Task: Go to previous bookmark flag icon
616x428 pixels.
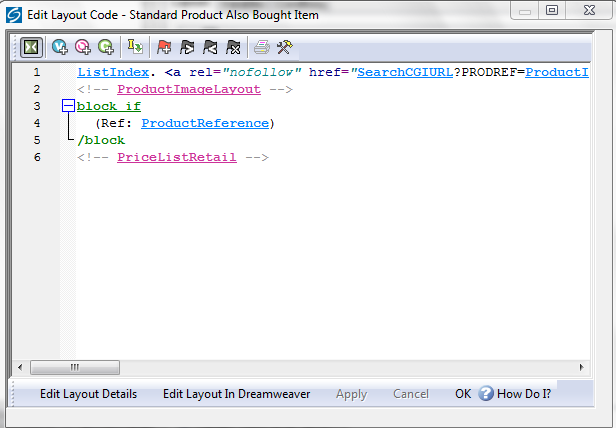Action: click(x=210, y=46)
